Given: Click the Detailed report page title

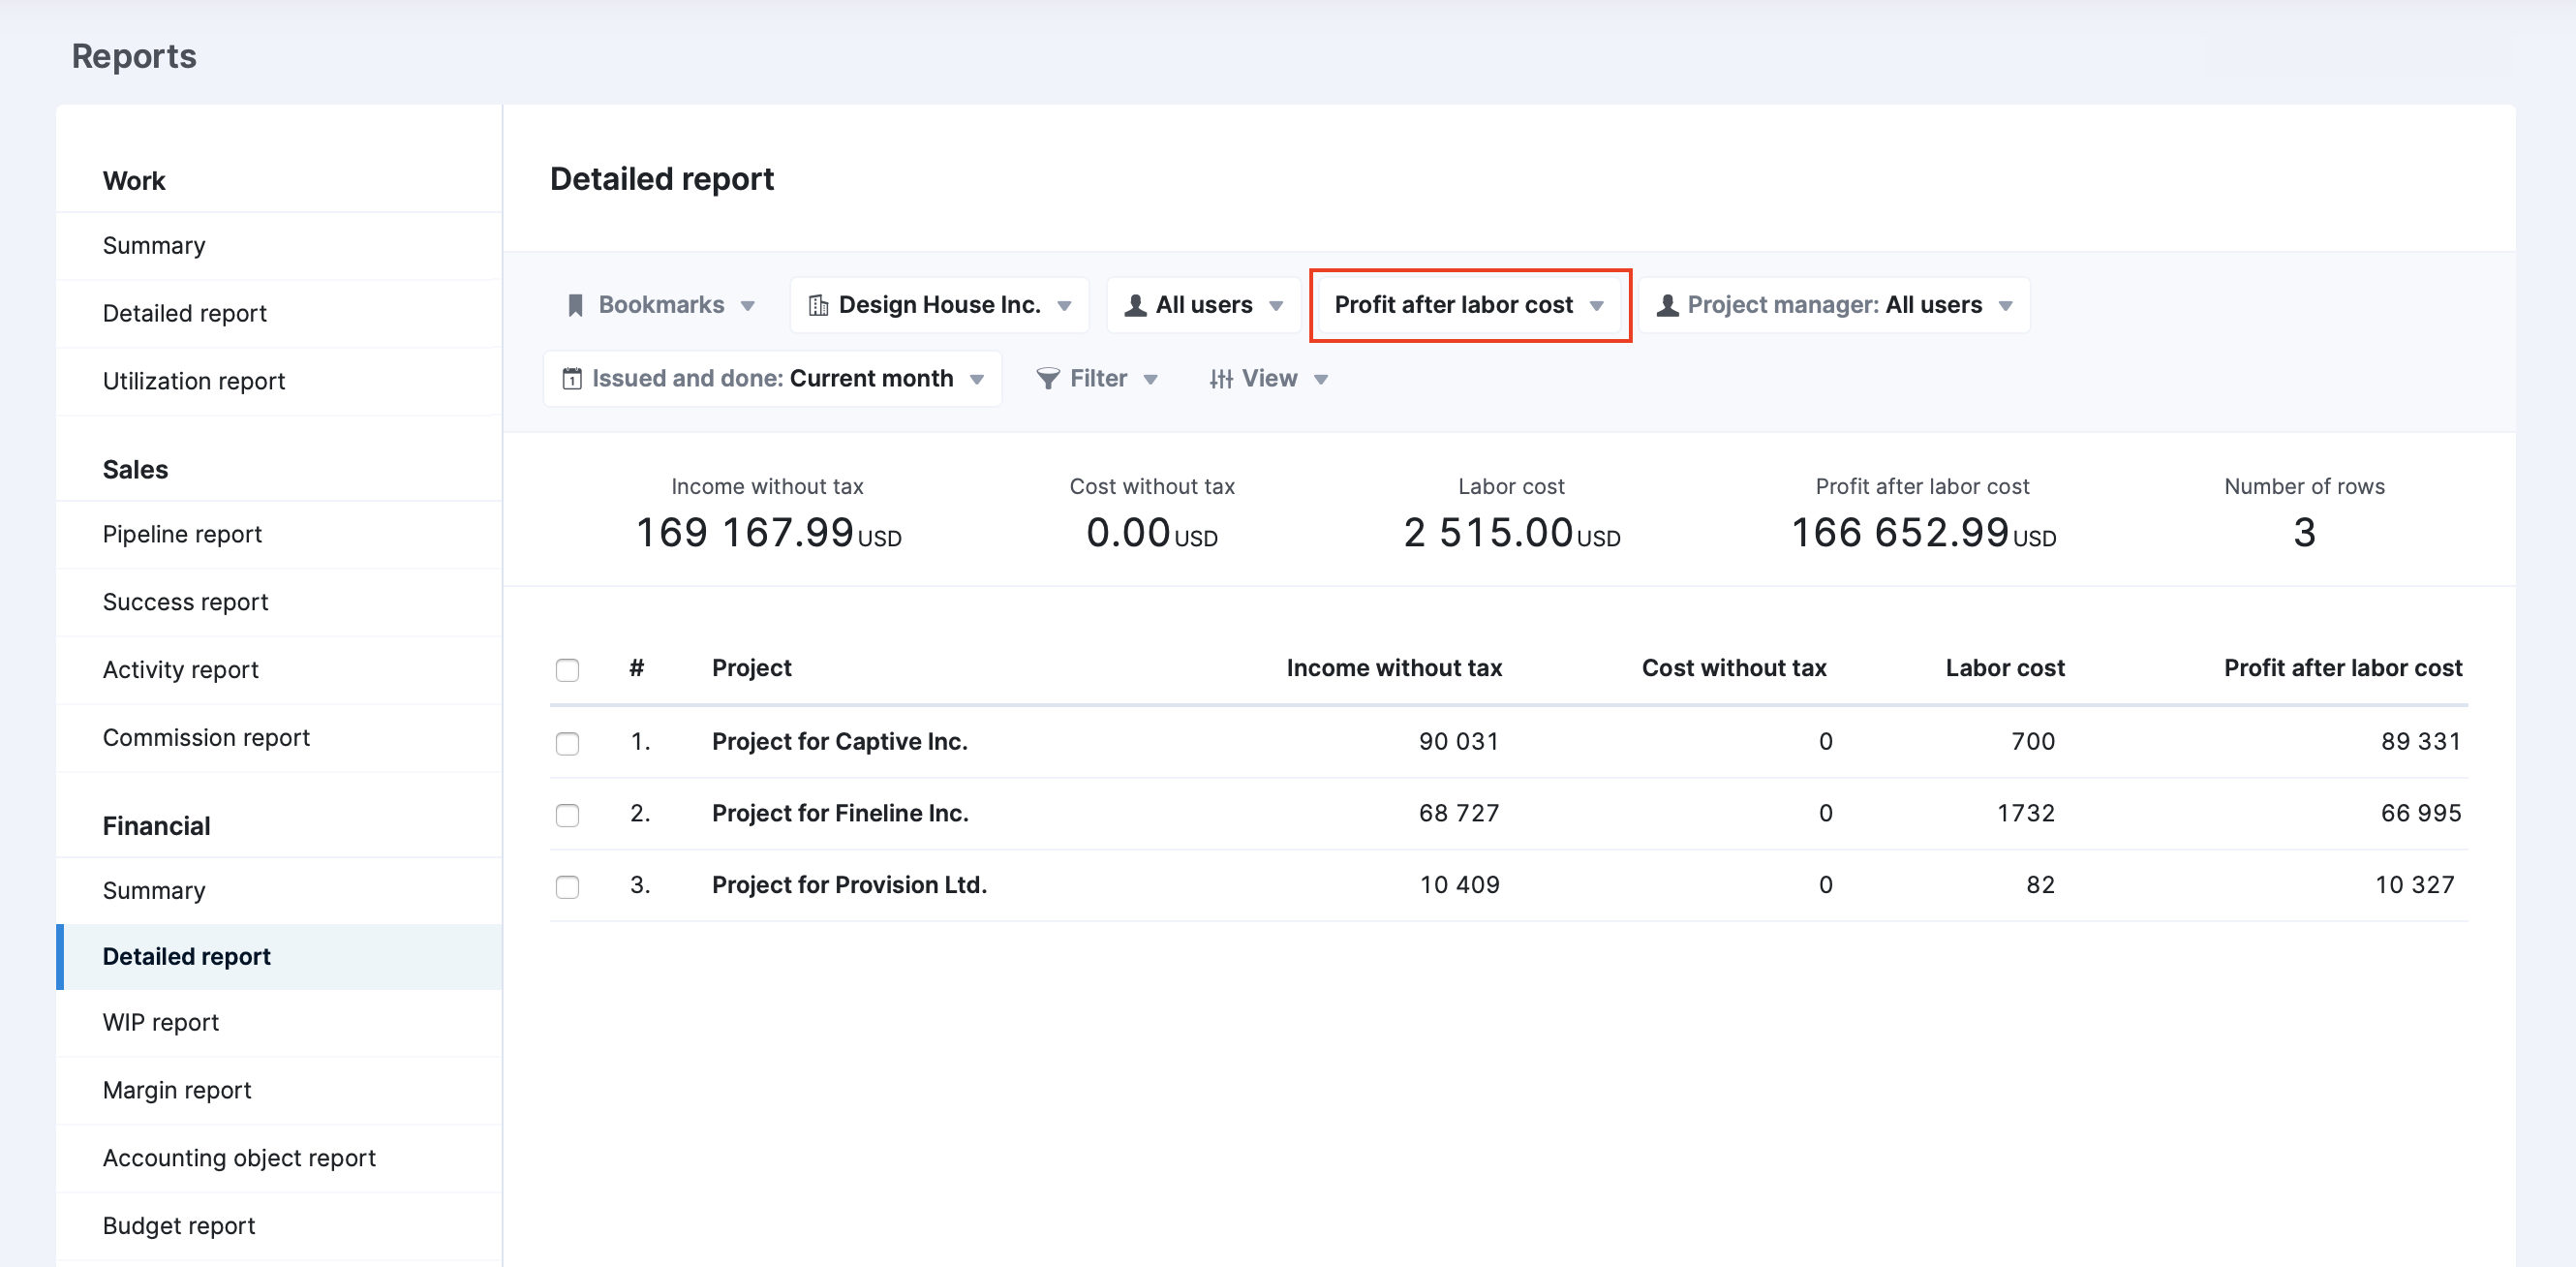Looking at the screenshot, I should tap(662, 179).
